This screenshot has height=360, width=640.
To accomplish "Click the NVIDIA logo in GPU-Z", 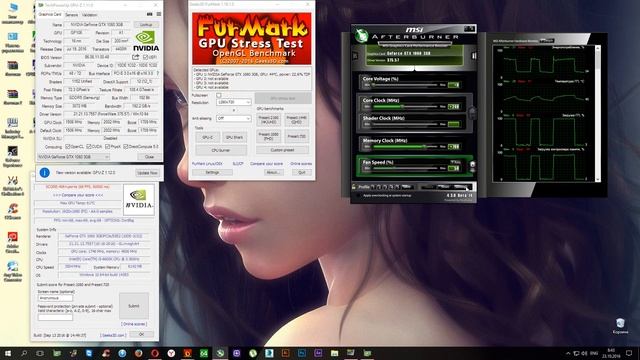I will [x=146, y=41].
